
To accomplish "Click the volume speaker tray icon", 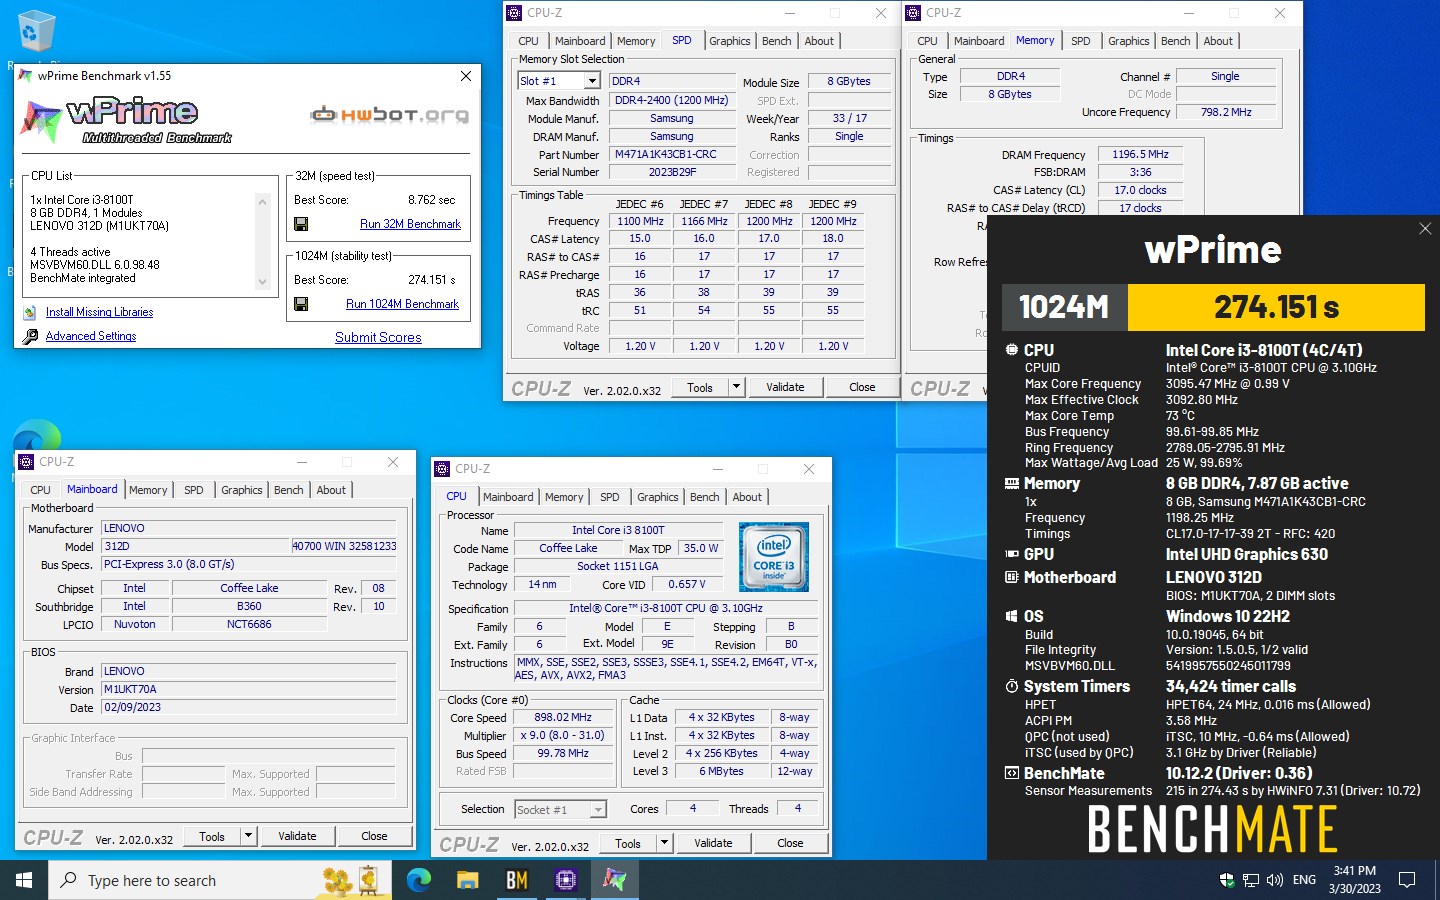I will coord(1275,880).
